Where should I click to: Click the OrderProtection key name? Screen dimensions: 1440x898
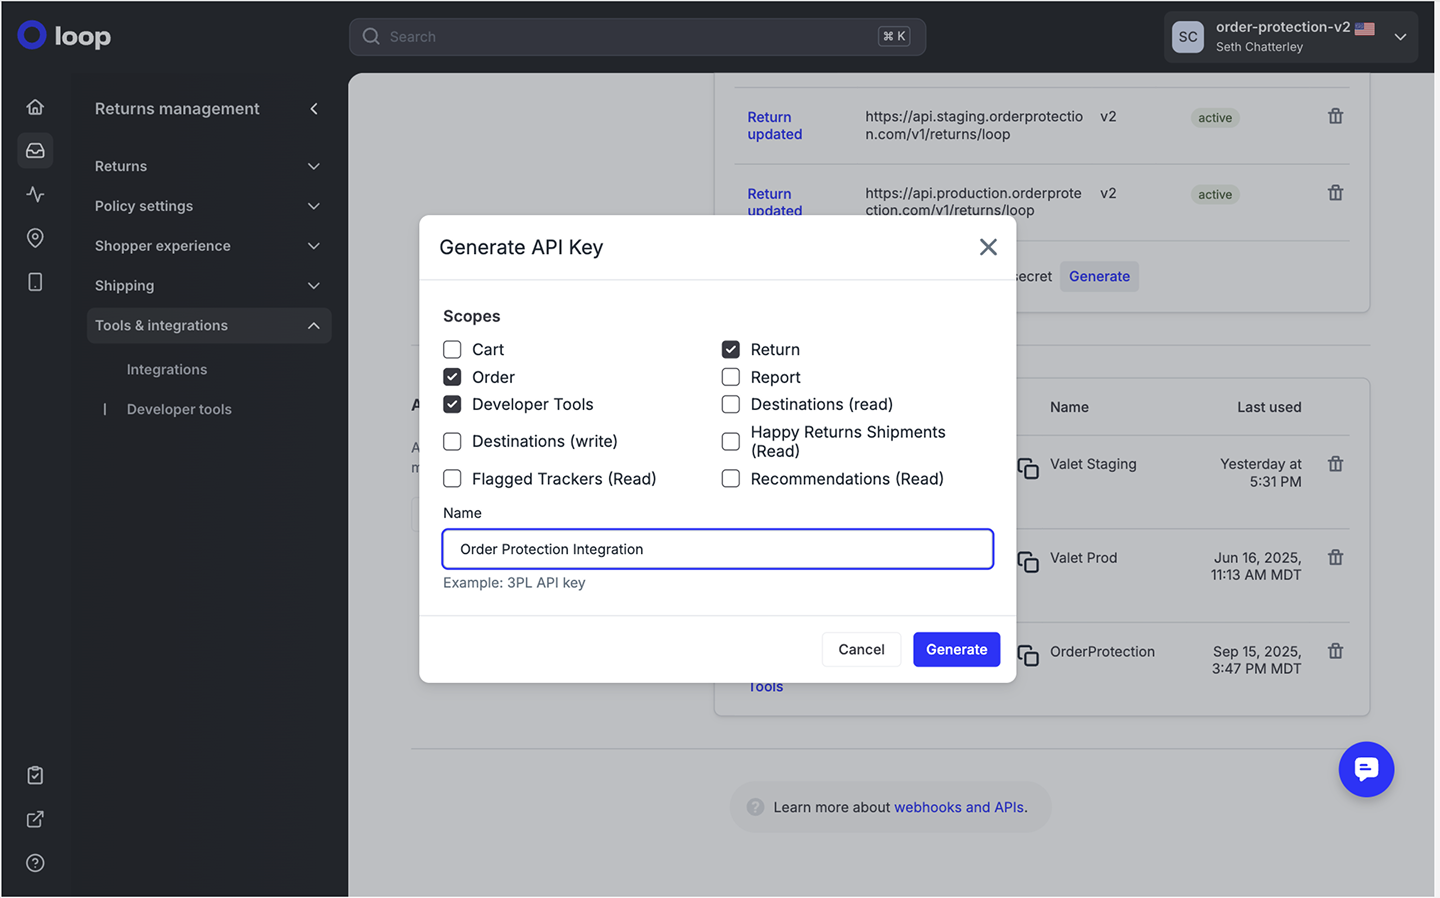coord(1102,651)
